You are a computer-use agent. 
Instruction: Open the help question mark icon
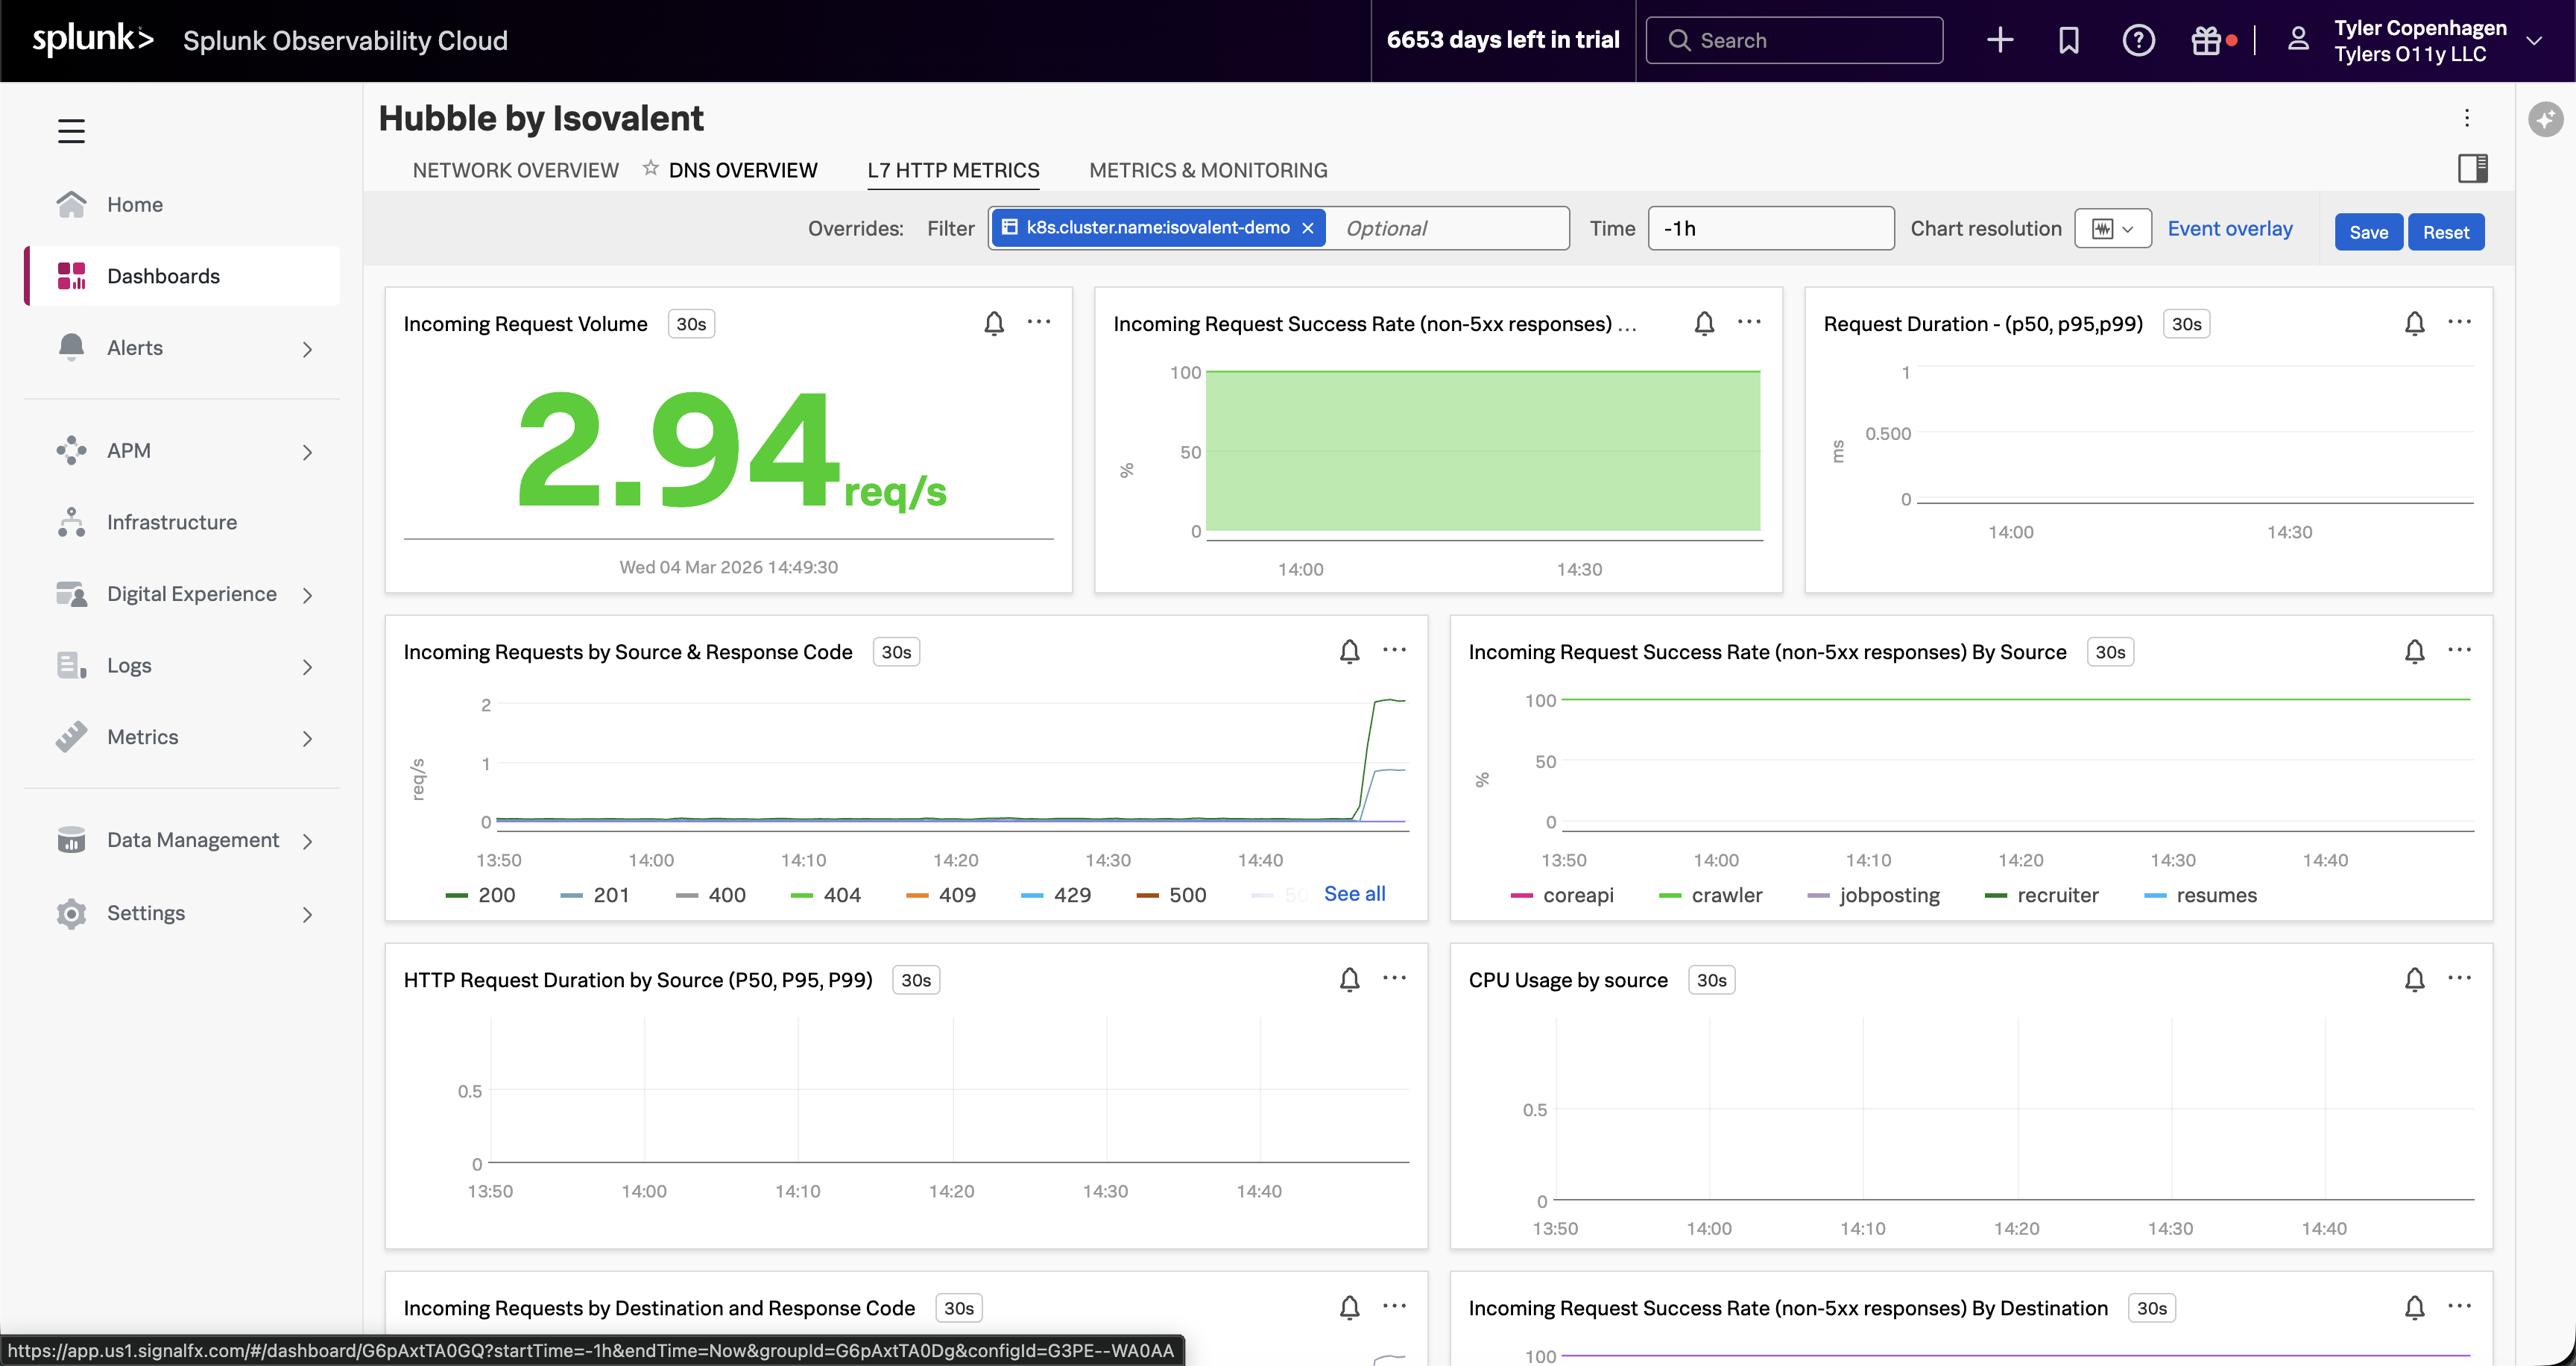coord(2138,40)
